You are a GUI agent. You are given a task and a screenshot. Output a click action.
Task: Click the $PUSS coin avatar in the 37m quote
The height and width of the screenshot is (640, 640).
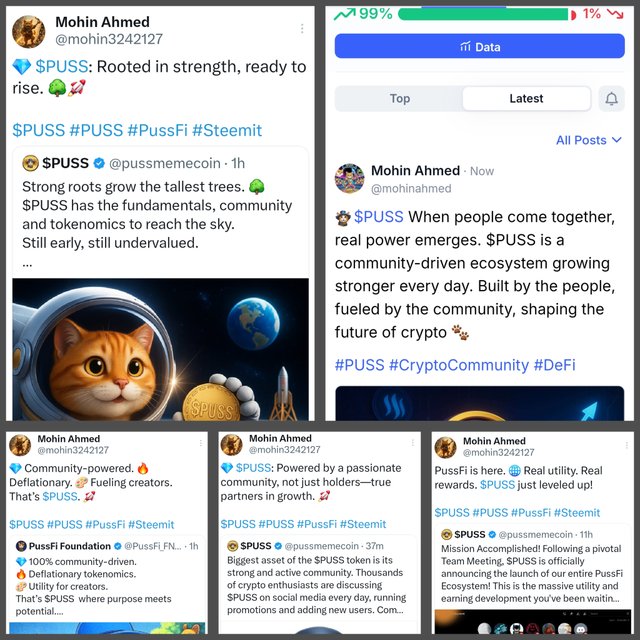pyautogui.click(x=233, y=546)
